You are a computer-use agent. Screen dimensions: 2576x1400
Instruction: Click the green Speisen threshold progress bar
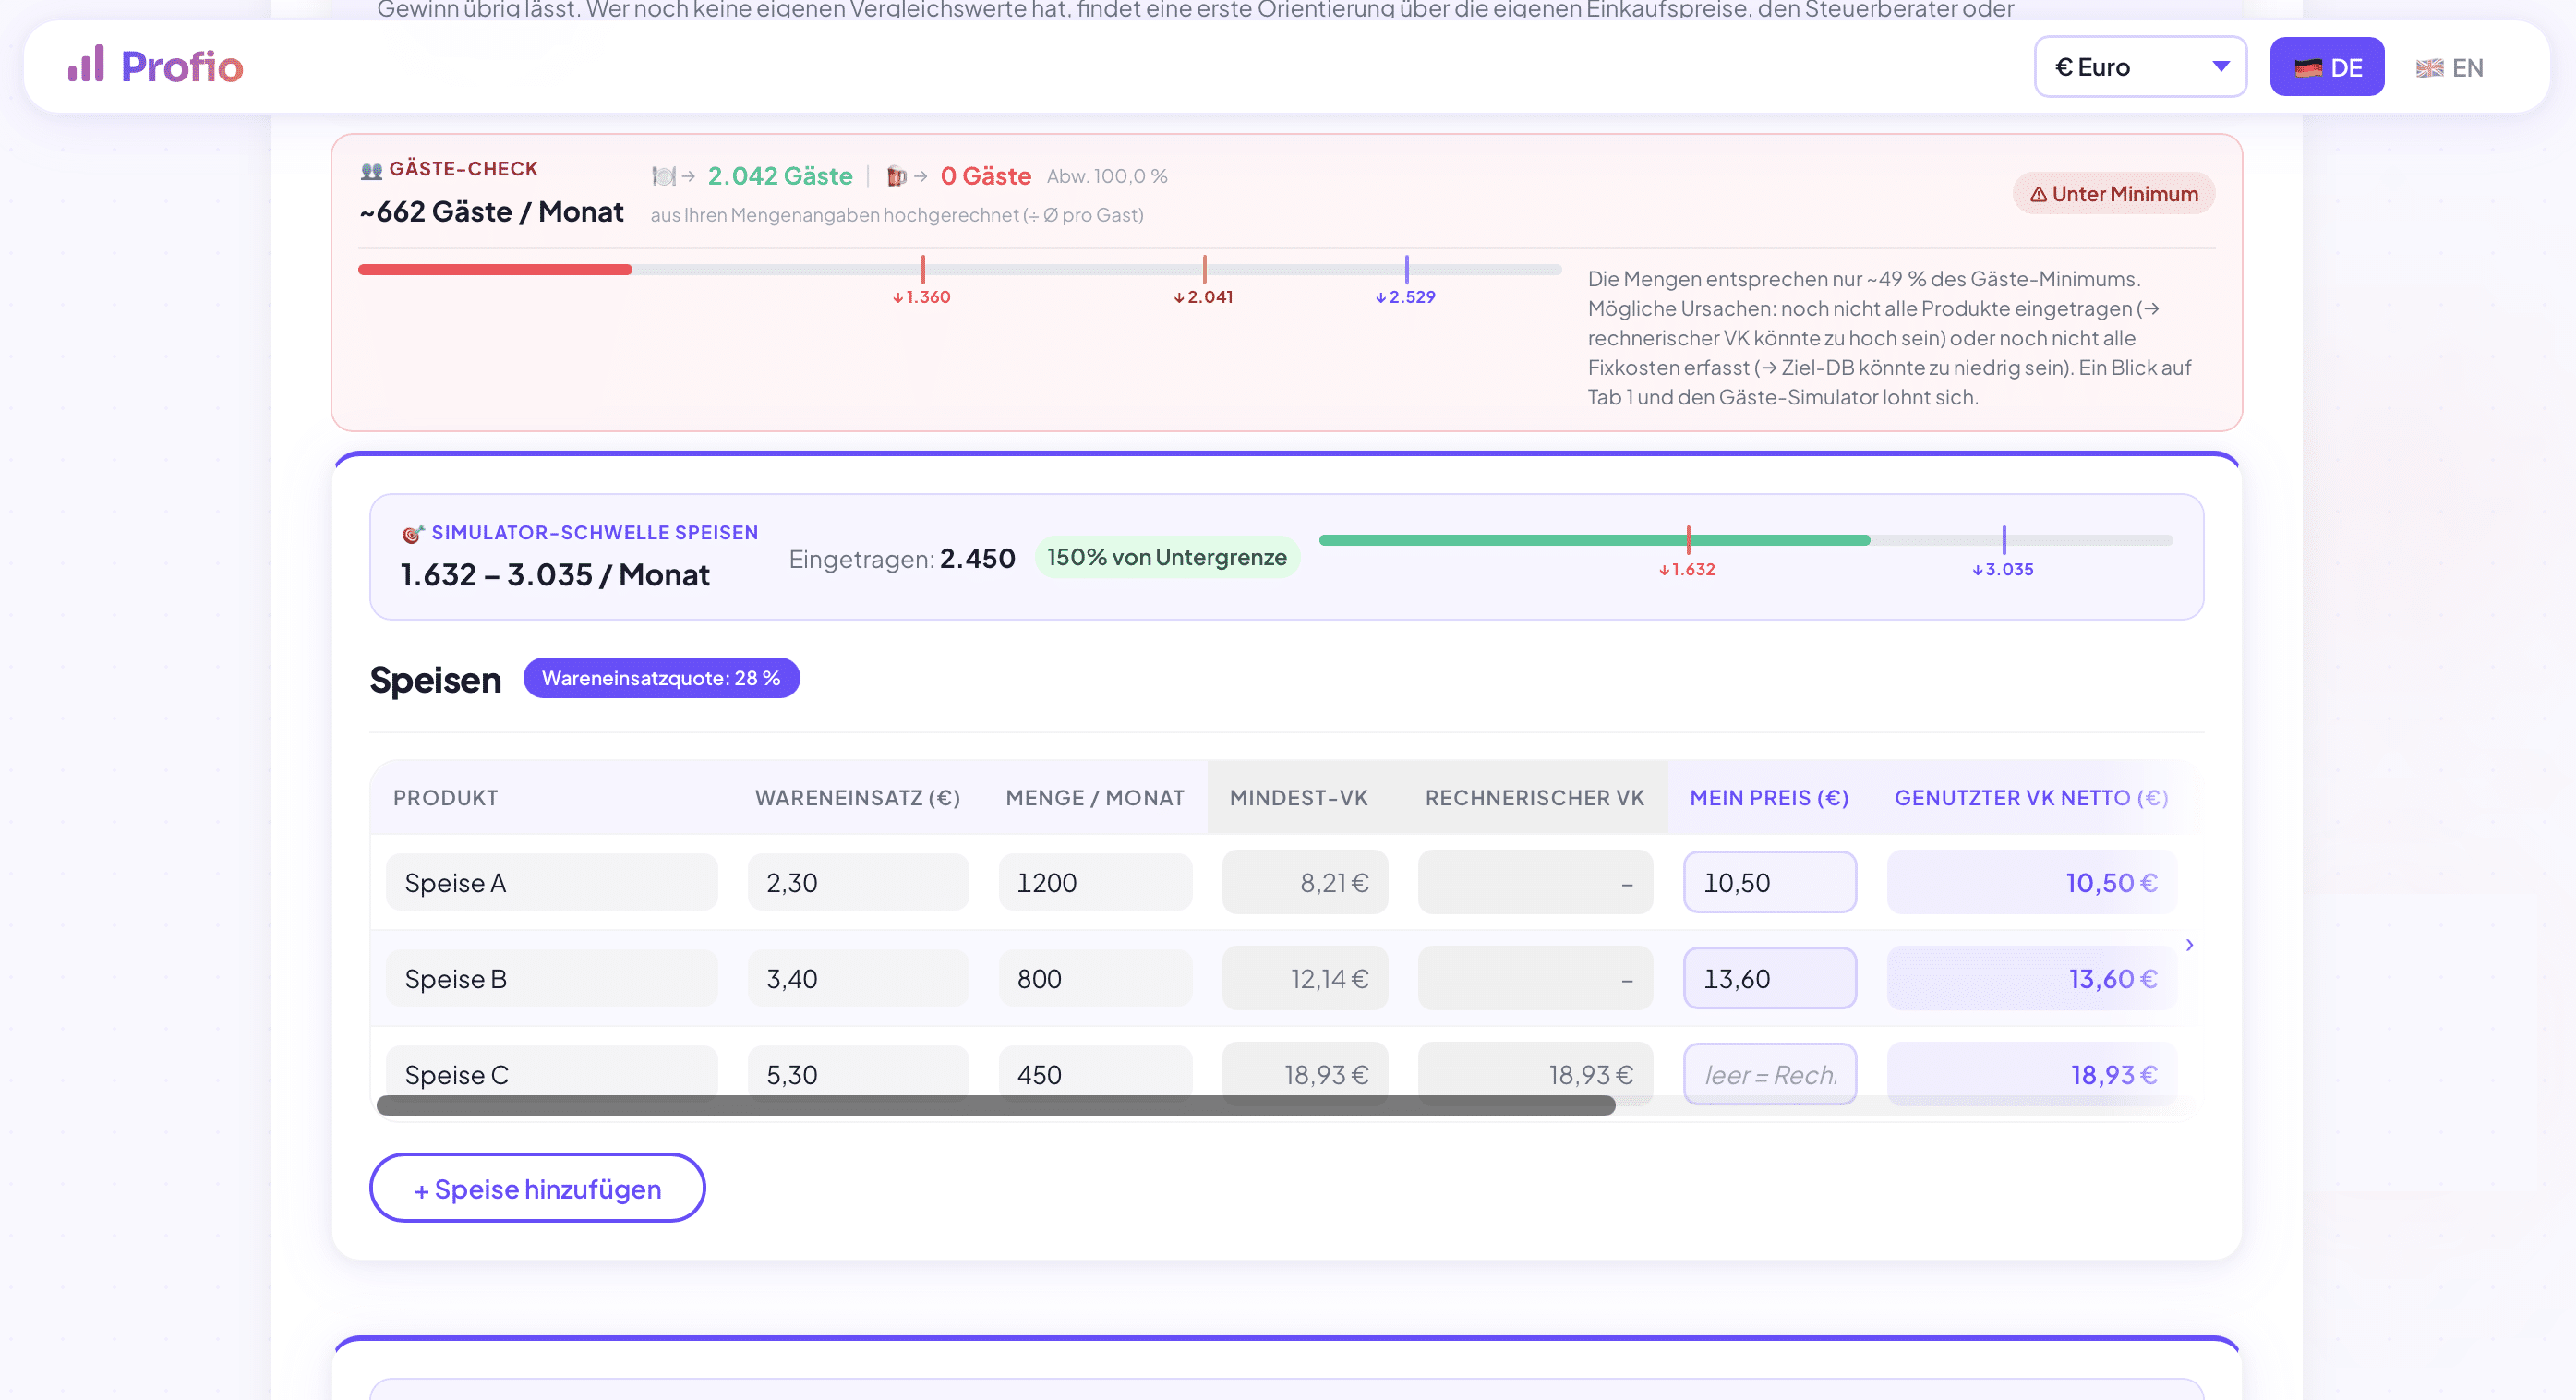tap(1594, 540)
